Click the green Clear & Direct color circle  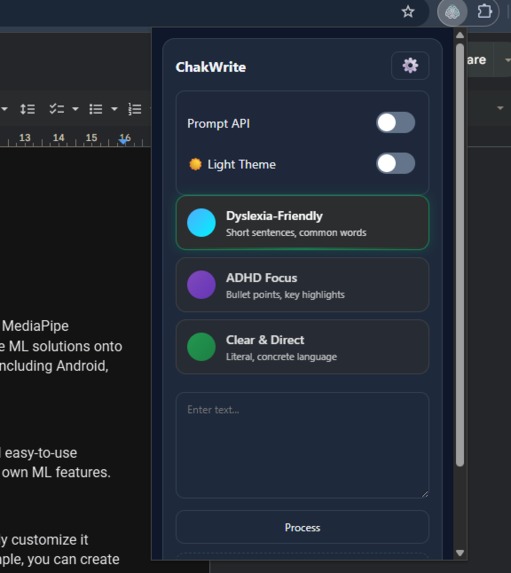click(201, 347)
